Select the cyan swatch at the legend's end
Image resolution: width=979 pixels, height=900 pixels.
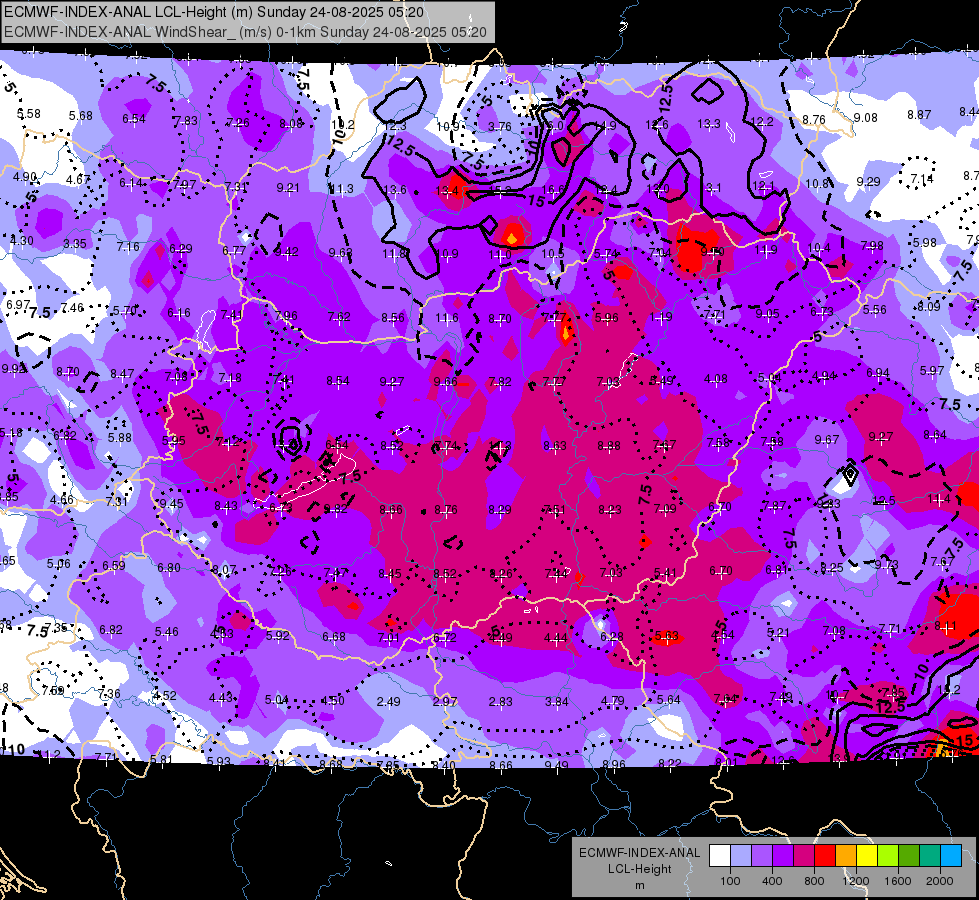(951, 856)
